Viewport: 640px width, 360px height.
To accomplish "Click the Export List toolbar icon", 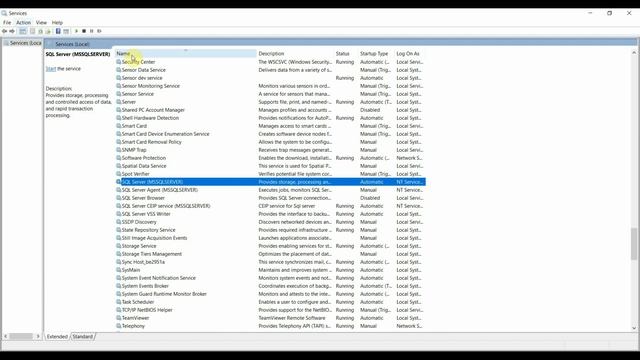I will 48,31.
